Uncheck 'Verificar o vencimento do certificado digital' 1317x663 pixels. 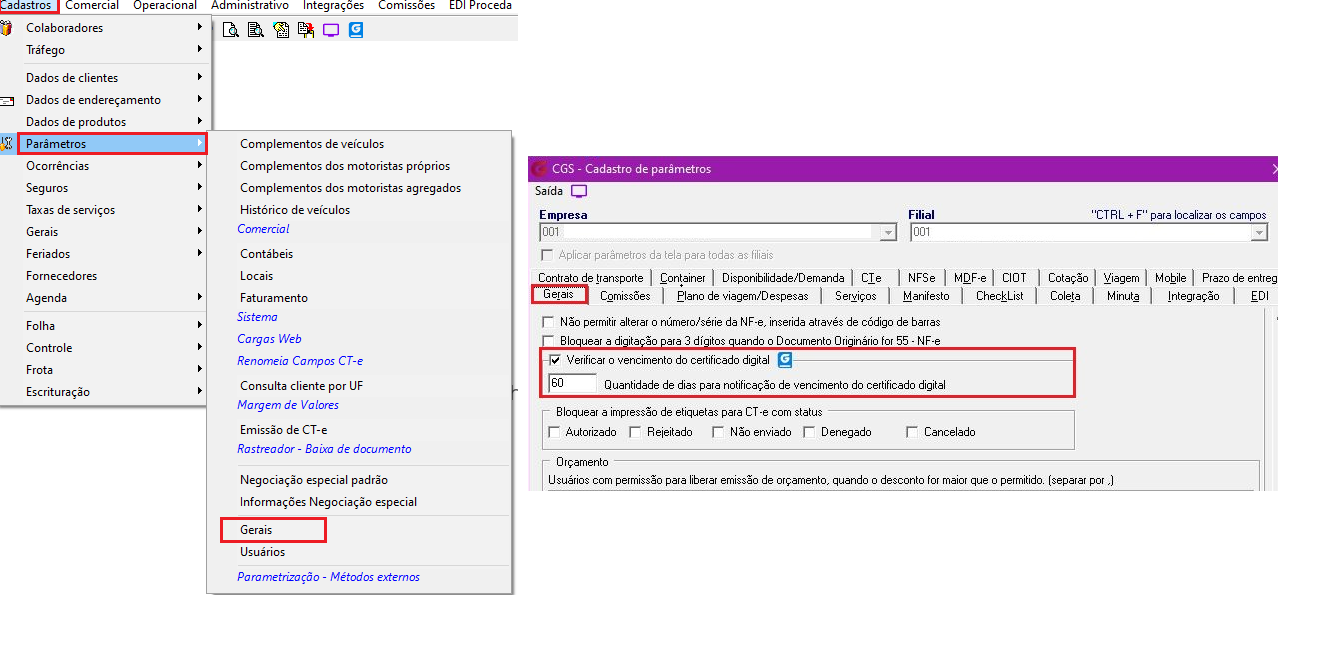(x=555, y=360)
